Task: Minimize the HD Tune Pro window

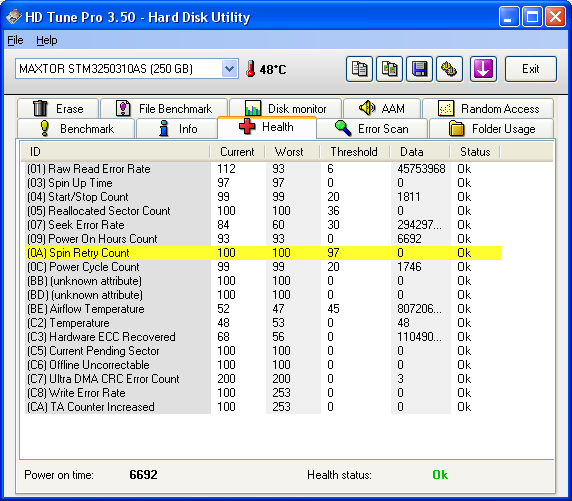Action: coord(509,16)
